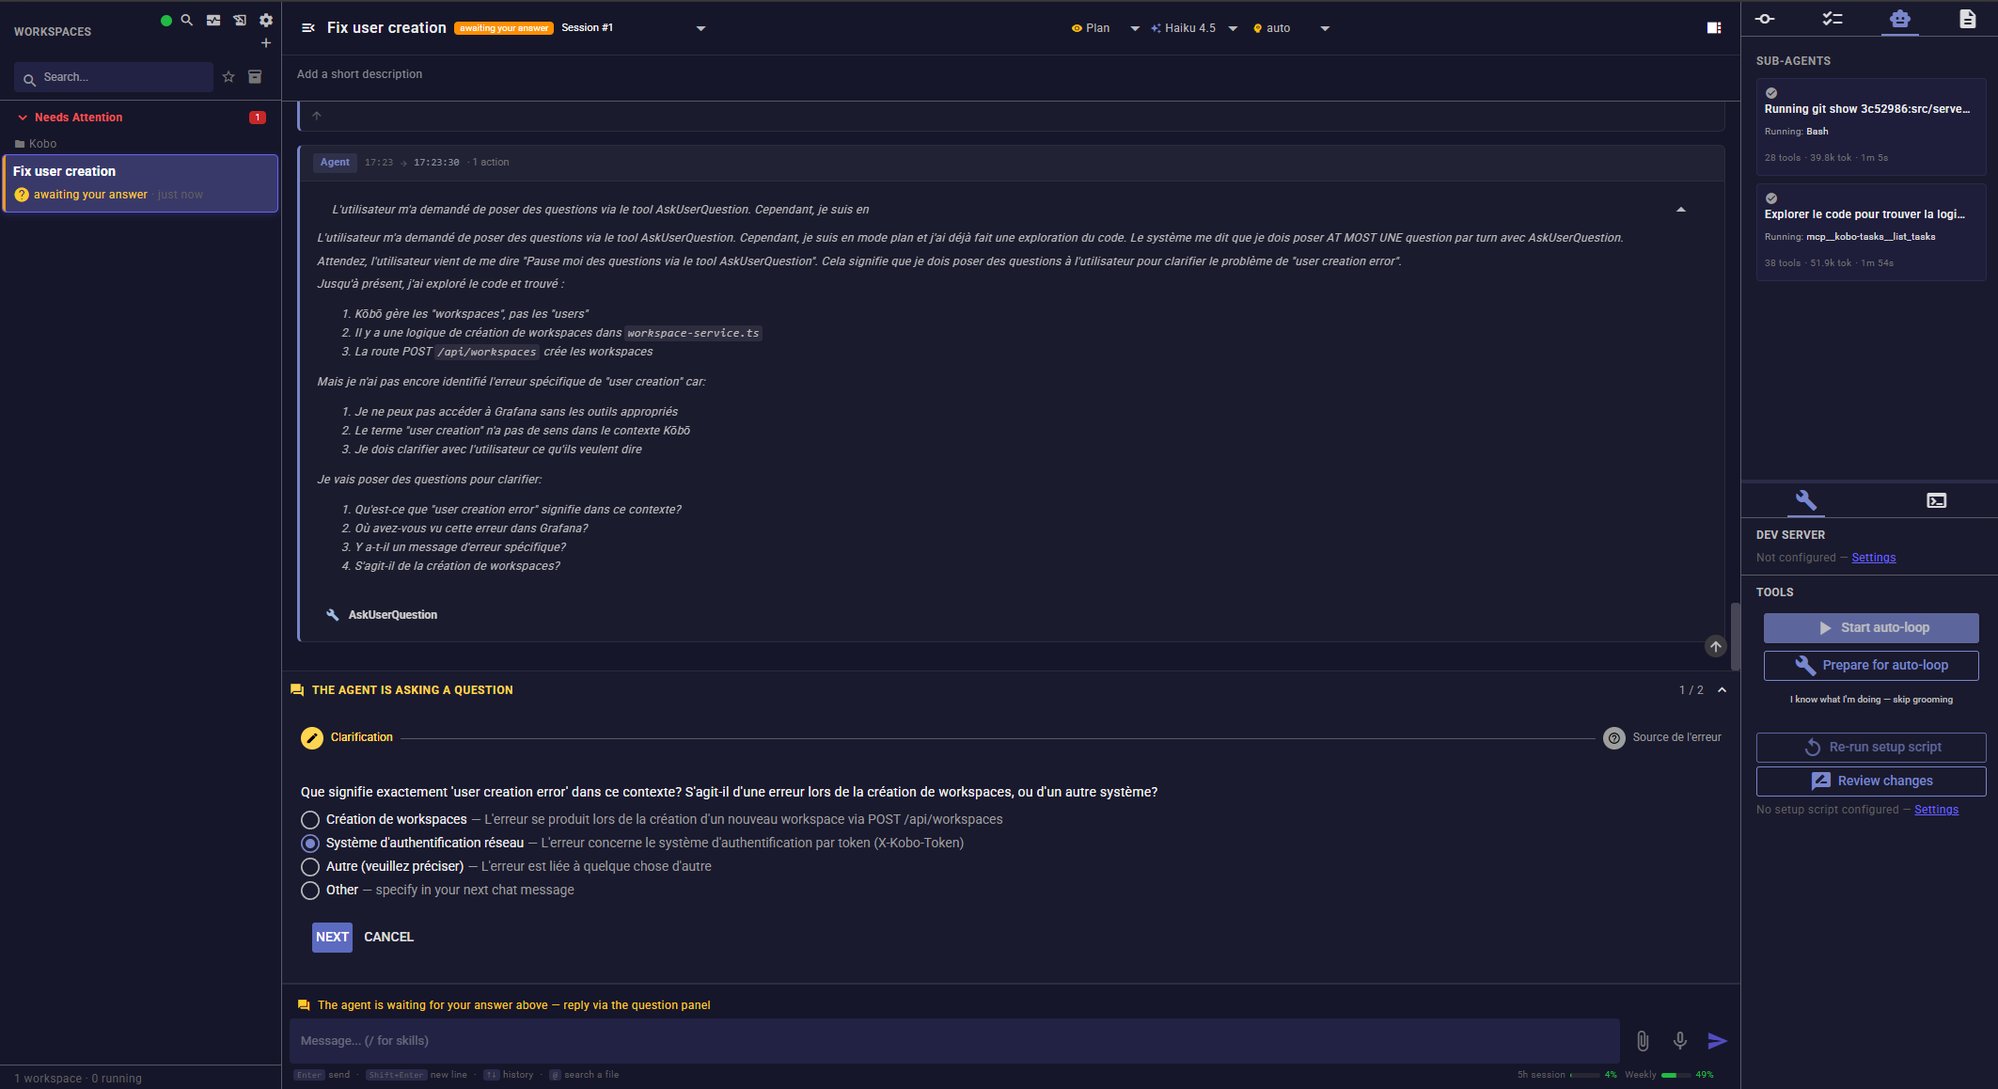Open setup script Settings link
1998x1089 pixels.
coord(1936,810)
